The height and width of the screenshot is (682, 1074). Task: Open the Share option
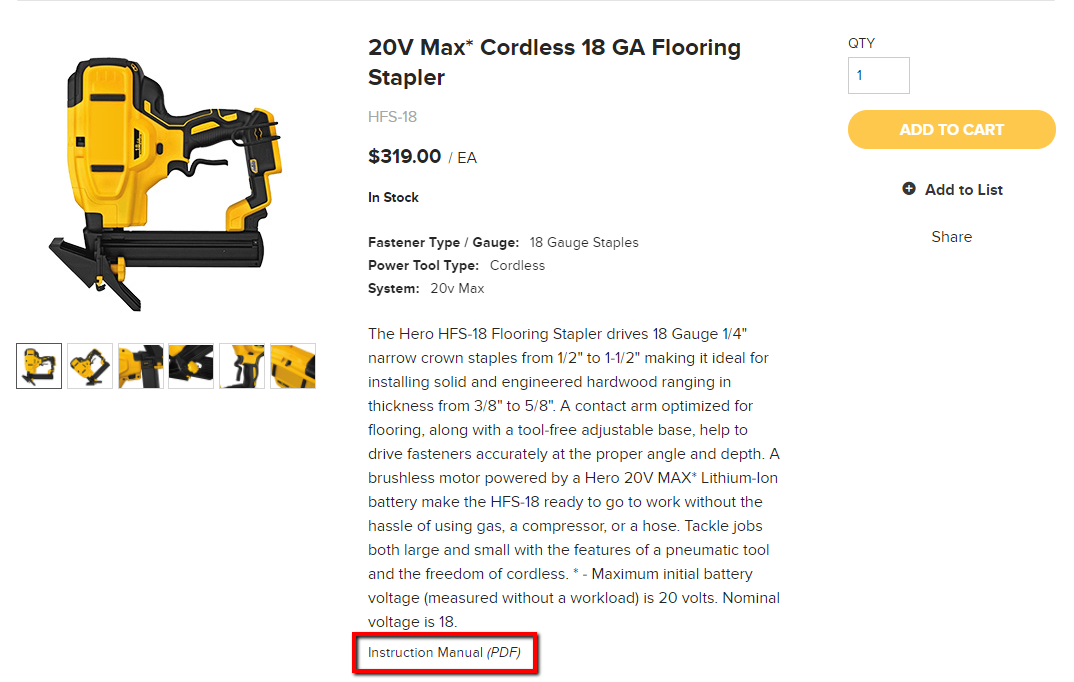click(951, 237)
